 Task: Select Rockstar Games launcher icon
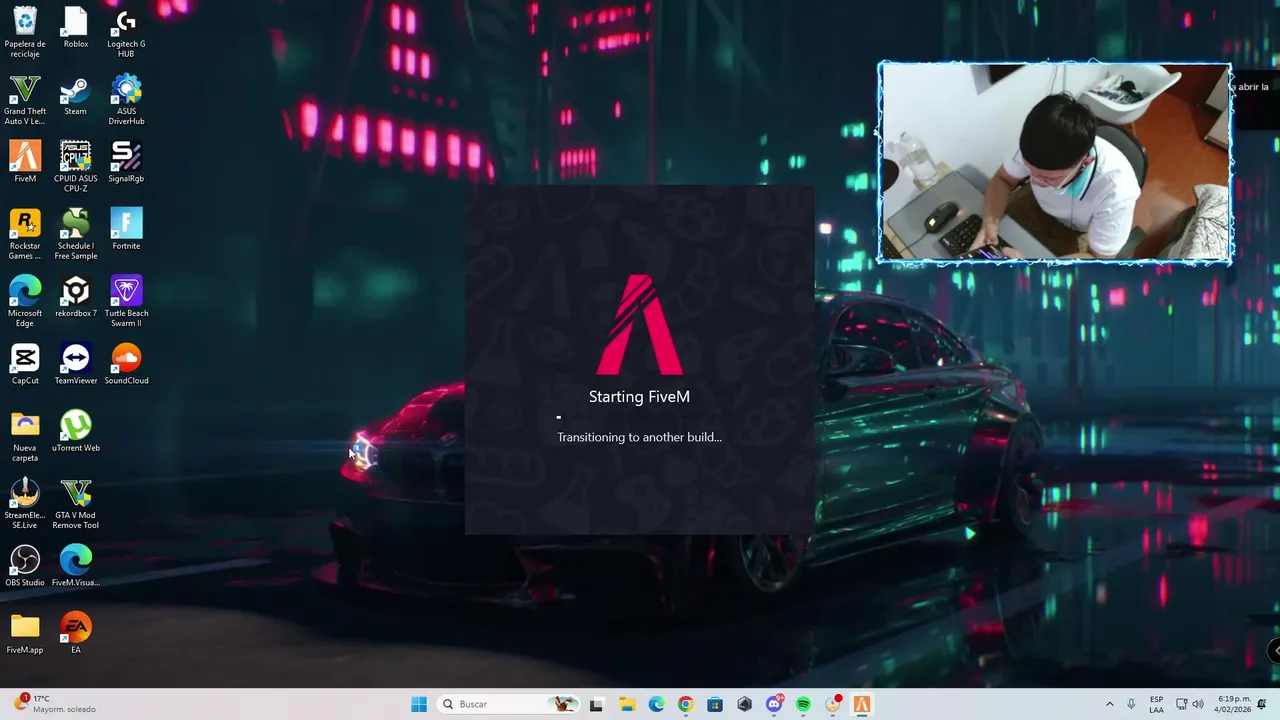pos(25,234)
